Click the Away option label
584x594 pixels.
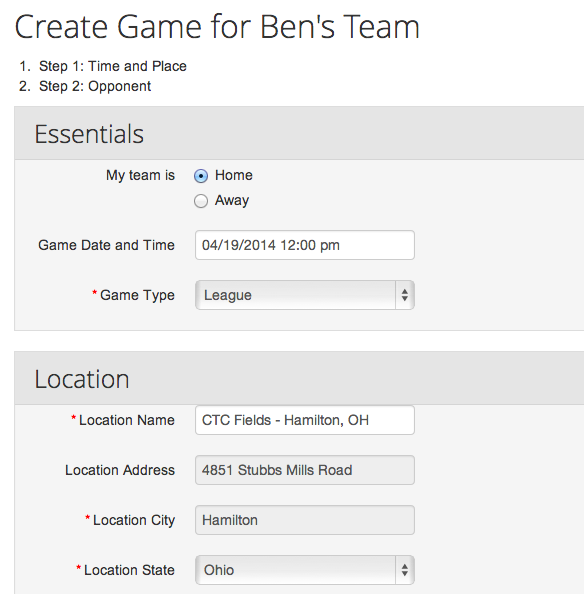pos(232,200)
